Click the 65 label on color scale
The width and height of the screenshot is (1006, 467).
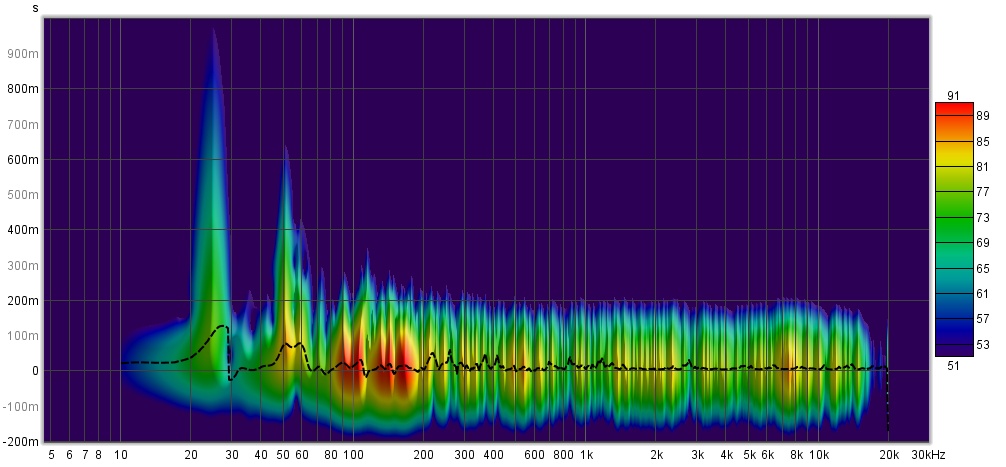click(x=982, y=269)
